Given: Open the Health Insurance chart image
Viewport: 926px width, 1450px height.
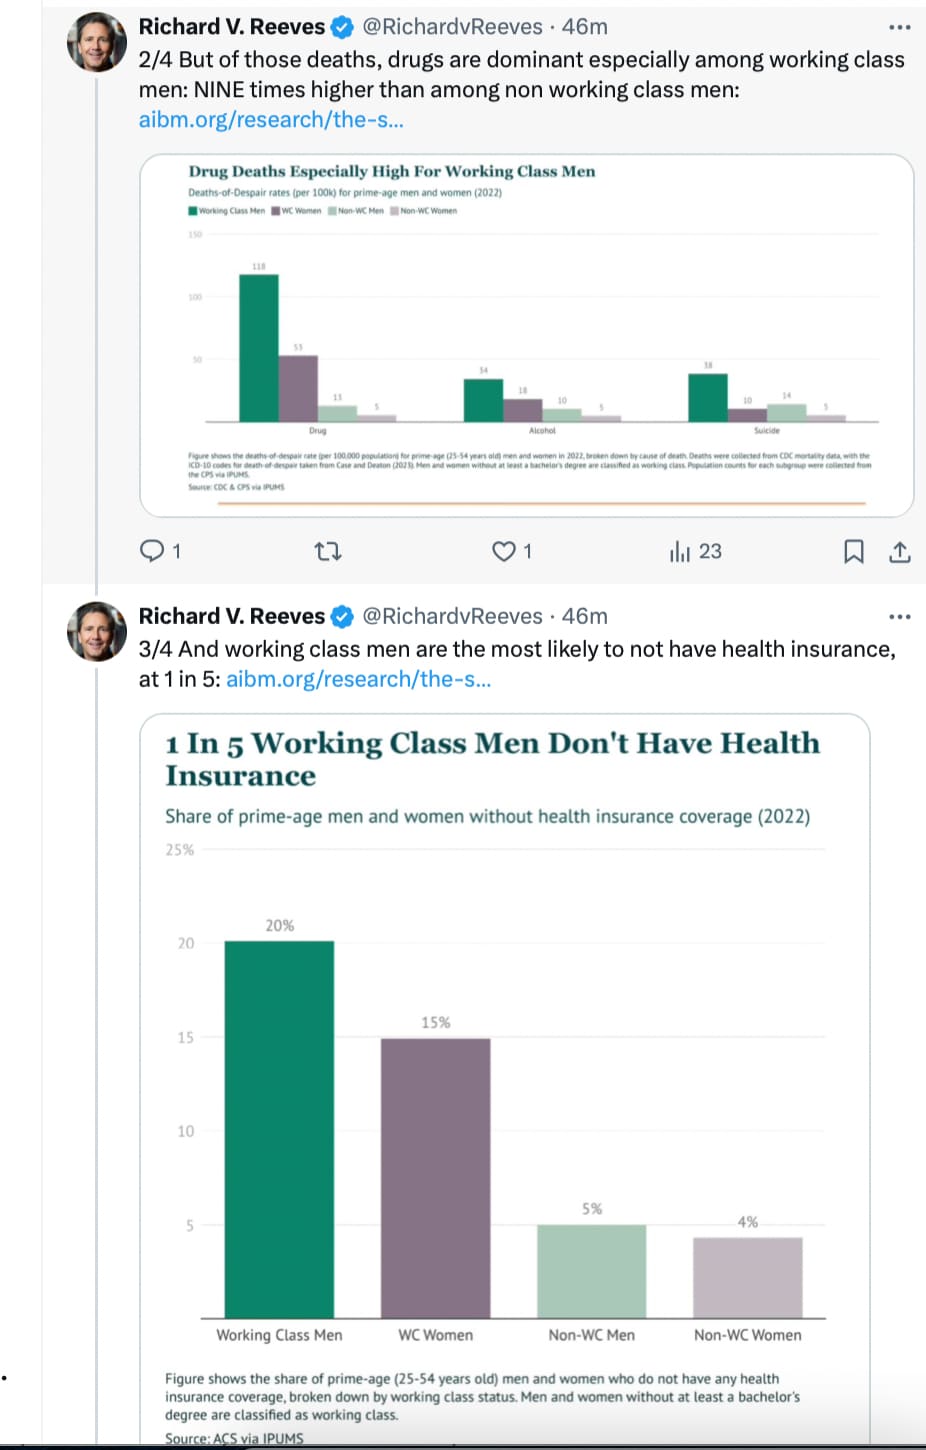Looking at the screenshot, I should coord(505,1079).
